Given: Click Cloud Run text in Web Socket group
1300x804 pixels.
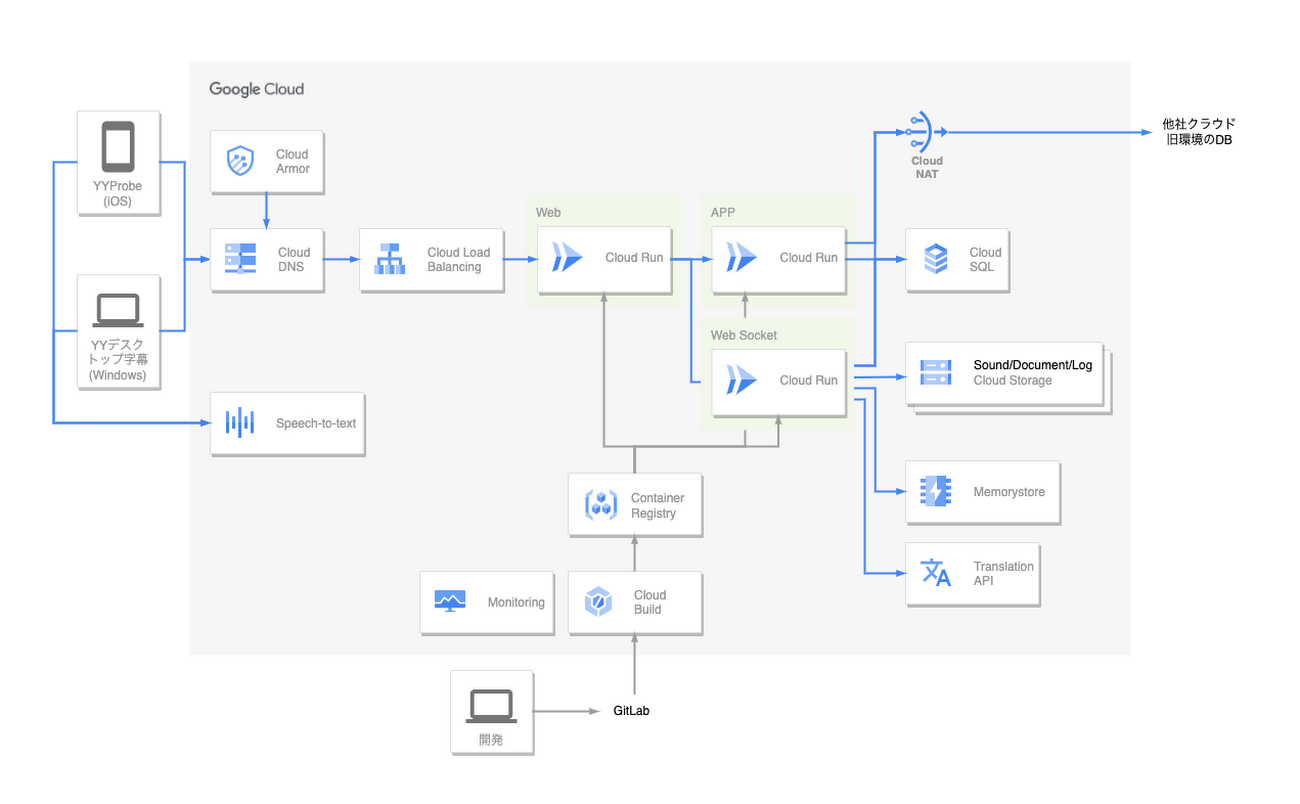Looking at the screenshot, I should [x=809, y=380].
